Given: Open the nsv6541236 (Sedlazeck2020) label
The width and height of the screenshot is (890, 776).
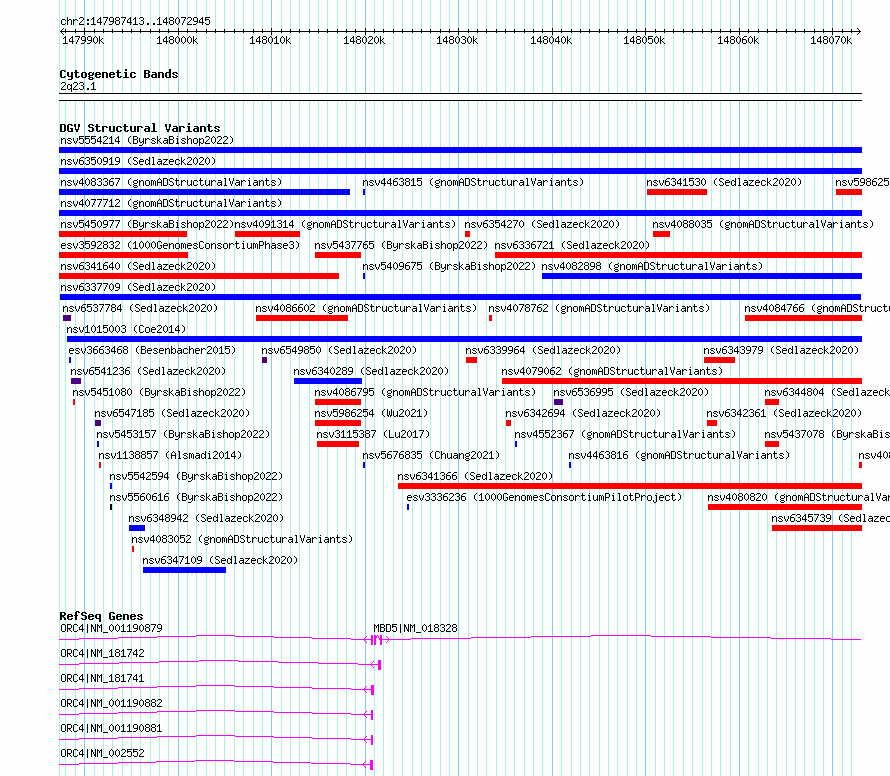Looking at the screenshot, I should [148, 371].
